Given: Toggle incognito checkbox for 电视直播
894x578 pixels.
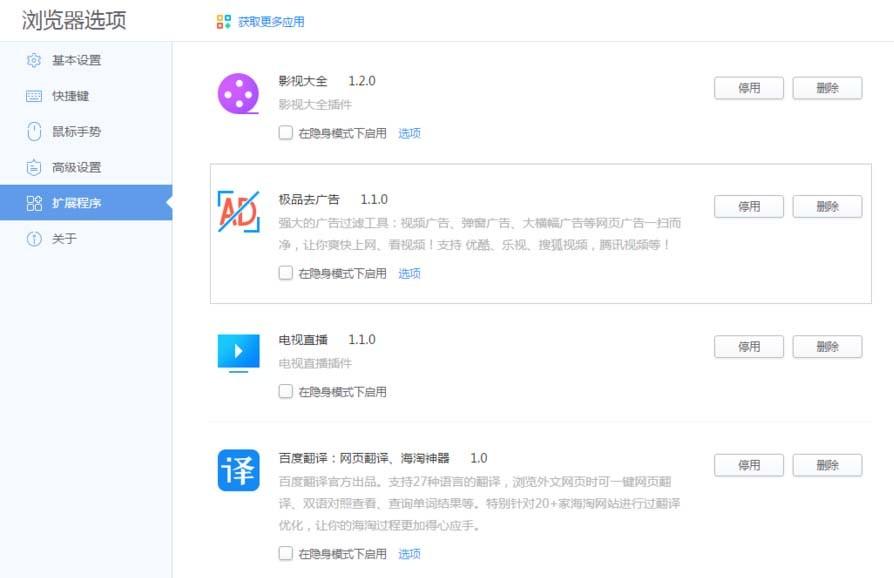Looking at the screenshot, I should point(285,391).
